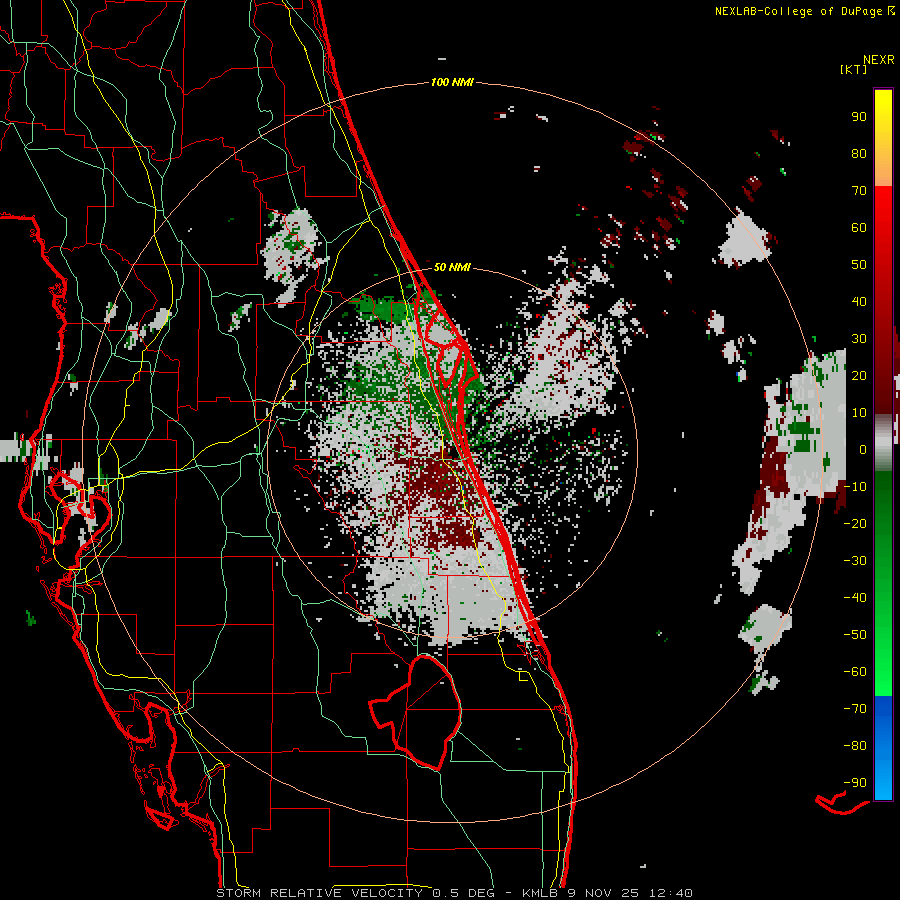Pick the yellow top segment of velocity color bar
Image resolution: width=900 pixels, height=900 pixels.
[883, 138]
